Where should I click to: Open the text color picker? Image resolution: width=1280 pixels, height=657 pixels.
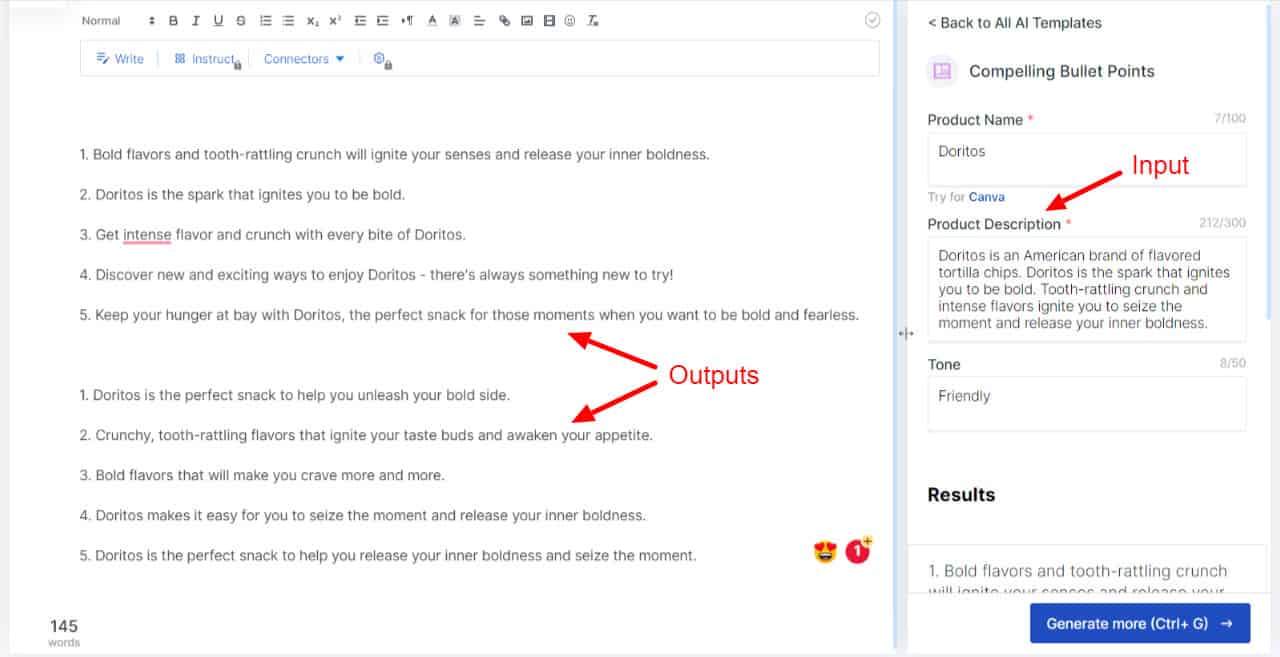tap(432, 21)
